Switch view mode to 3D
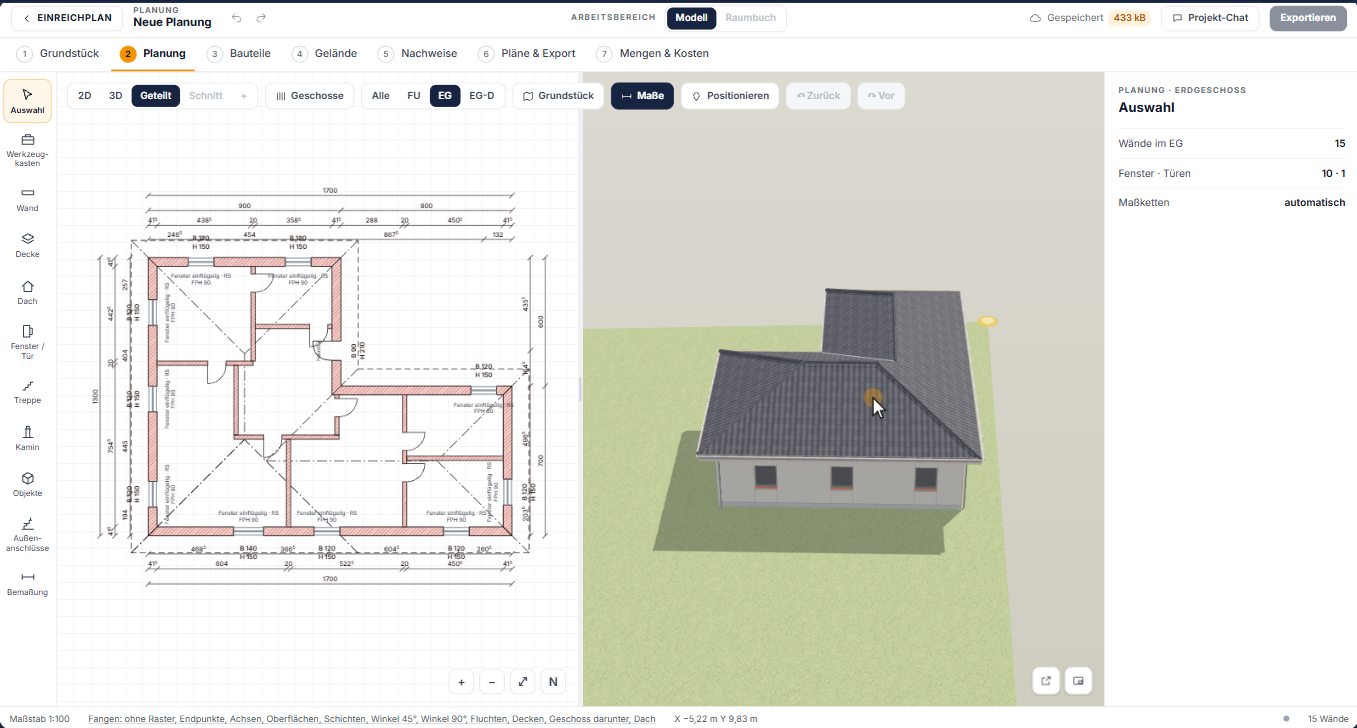The width and height of the screenshot is (1357, 728). tap(115, 96)
